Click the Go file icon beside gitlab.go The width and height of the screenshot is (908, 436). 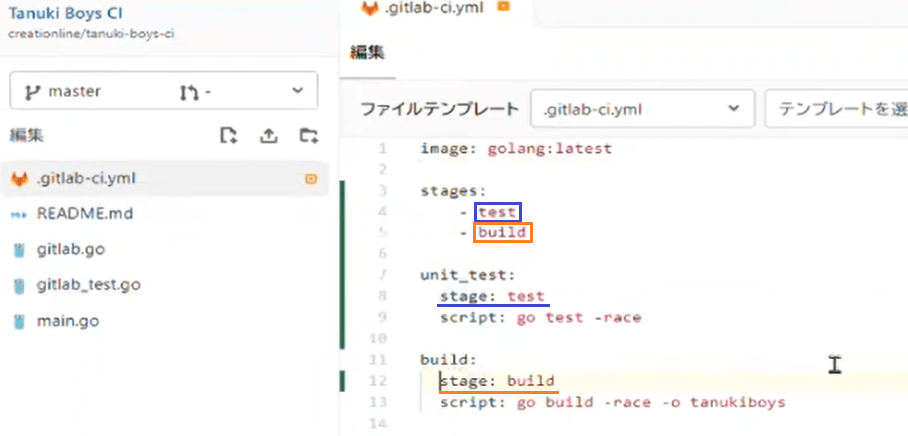tap(20, 251)
